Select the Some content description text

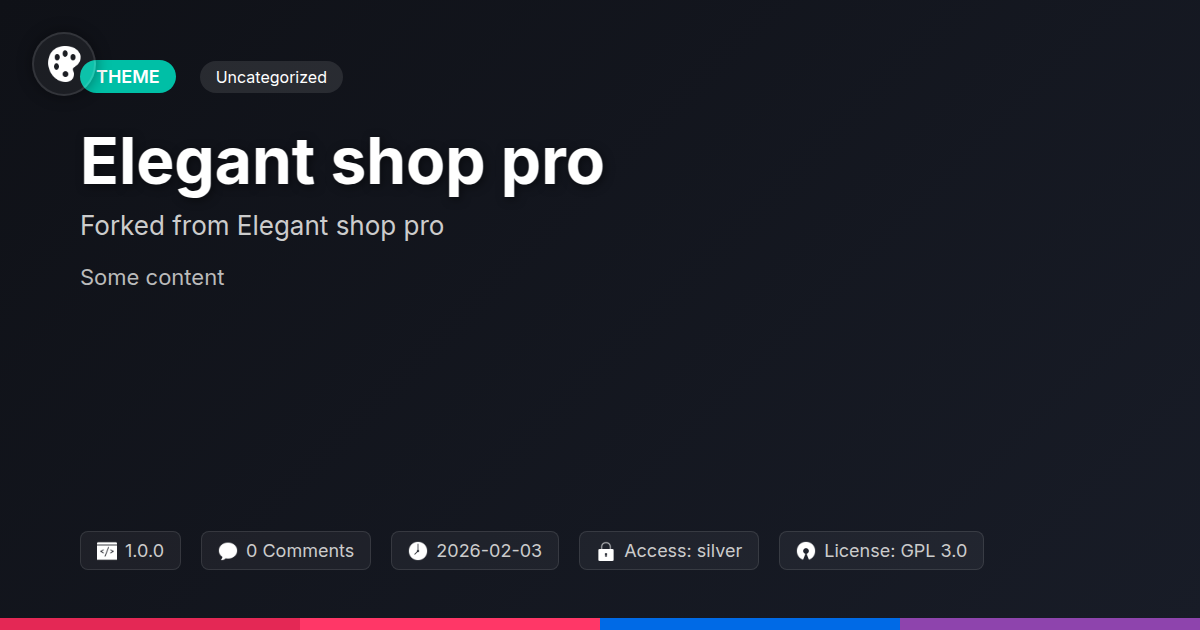click(x=152, y=277)
